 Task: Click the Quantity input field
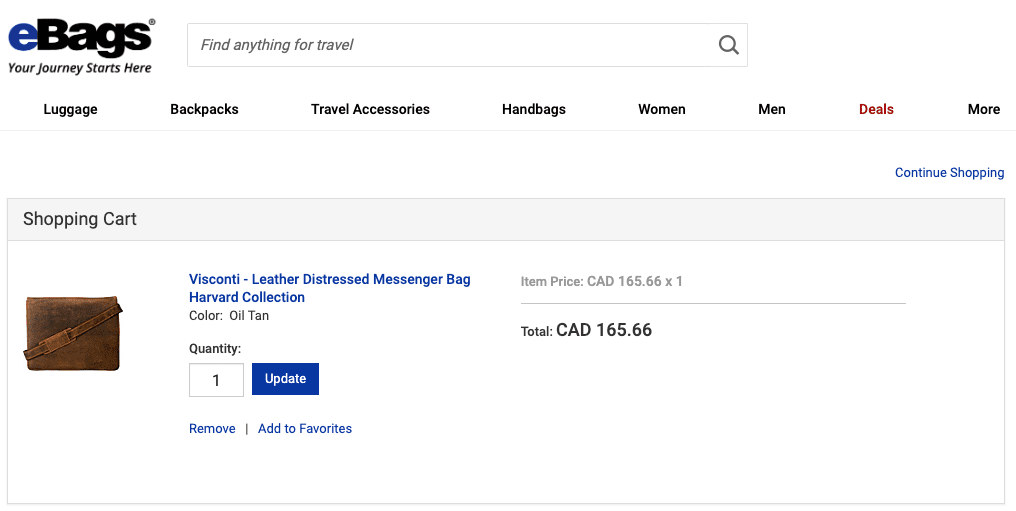[216, 380]
